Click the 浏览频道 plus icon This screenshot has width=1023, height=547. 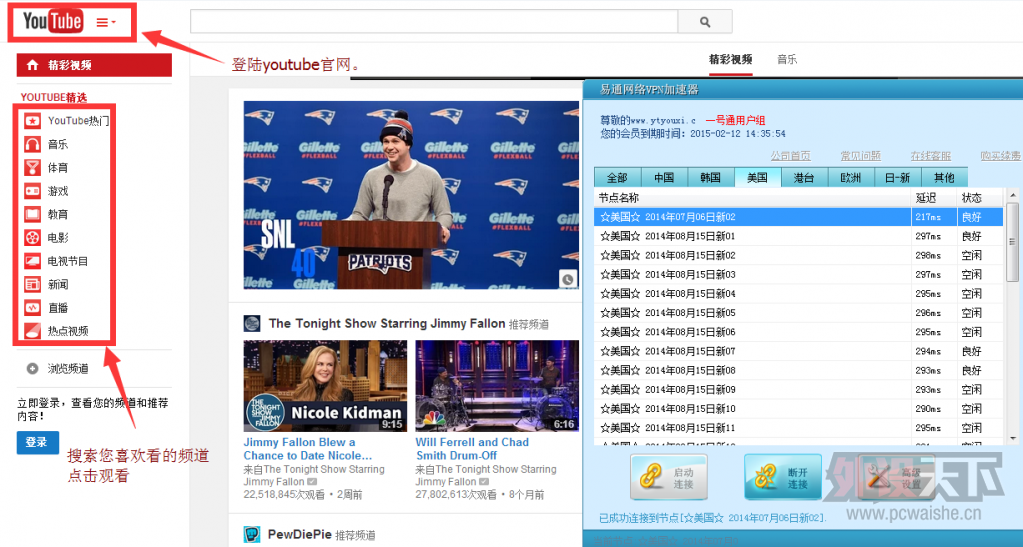32,369
